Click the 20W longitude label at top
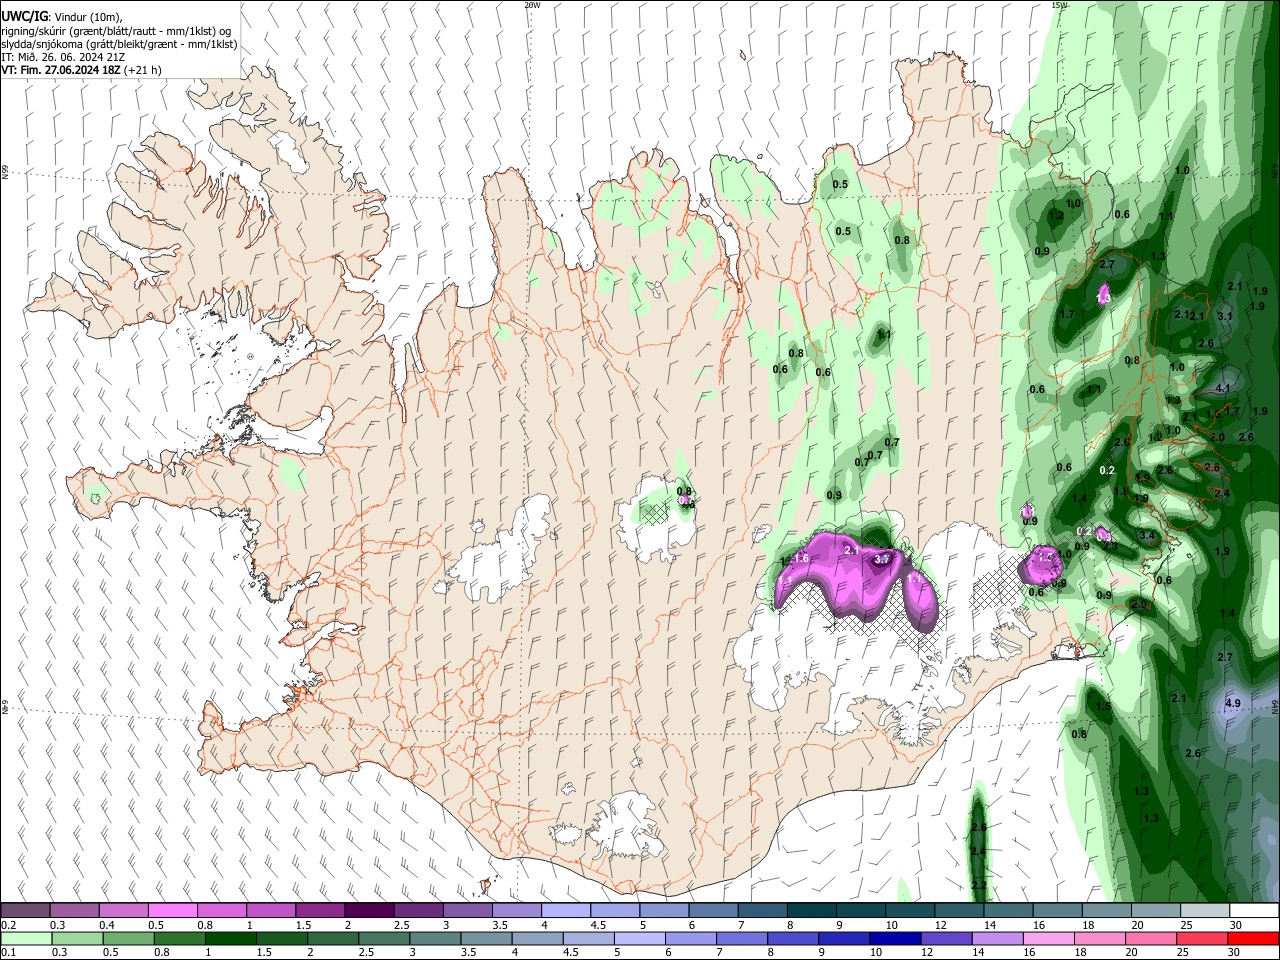This screenshot has width=1280, height=960. click(x=532, y=5)
